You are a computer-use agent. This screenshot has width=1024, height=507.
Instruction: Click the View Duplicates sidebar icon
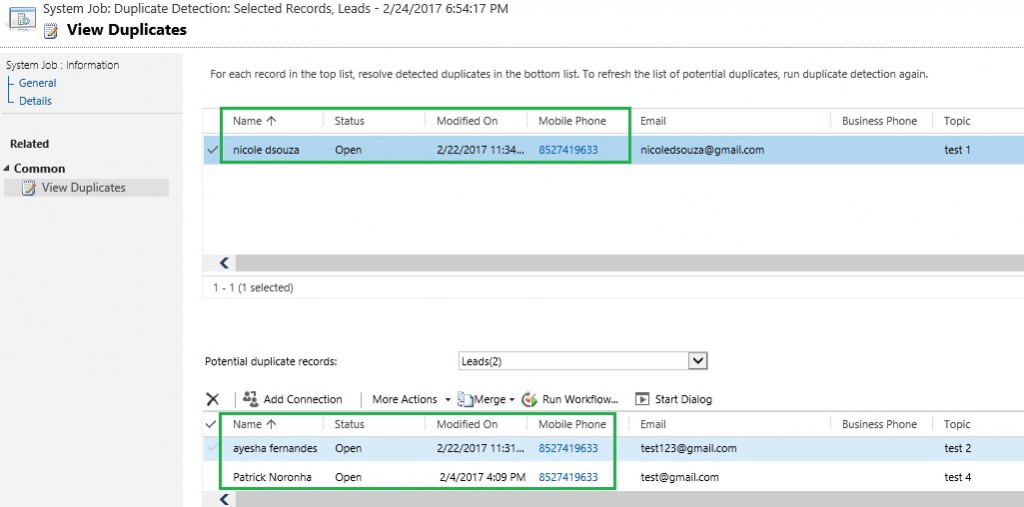pos(29,188)
